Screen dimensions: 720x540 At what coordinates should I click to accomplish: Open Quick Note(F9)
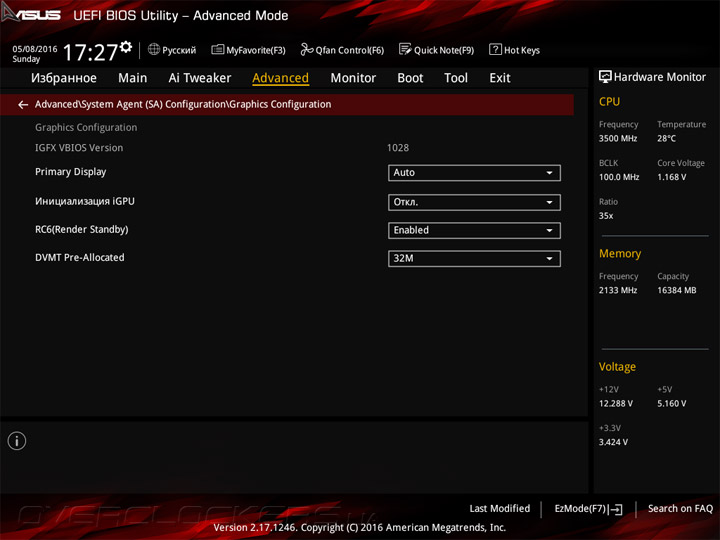pos(436,50)
